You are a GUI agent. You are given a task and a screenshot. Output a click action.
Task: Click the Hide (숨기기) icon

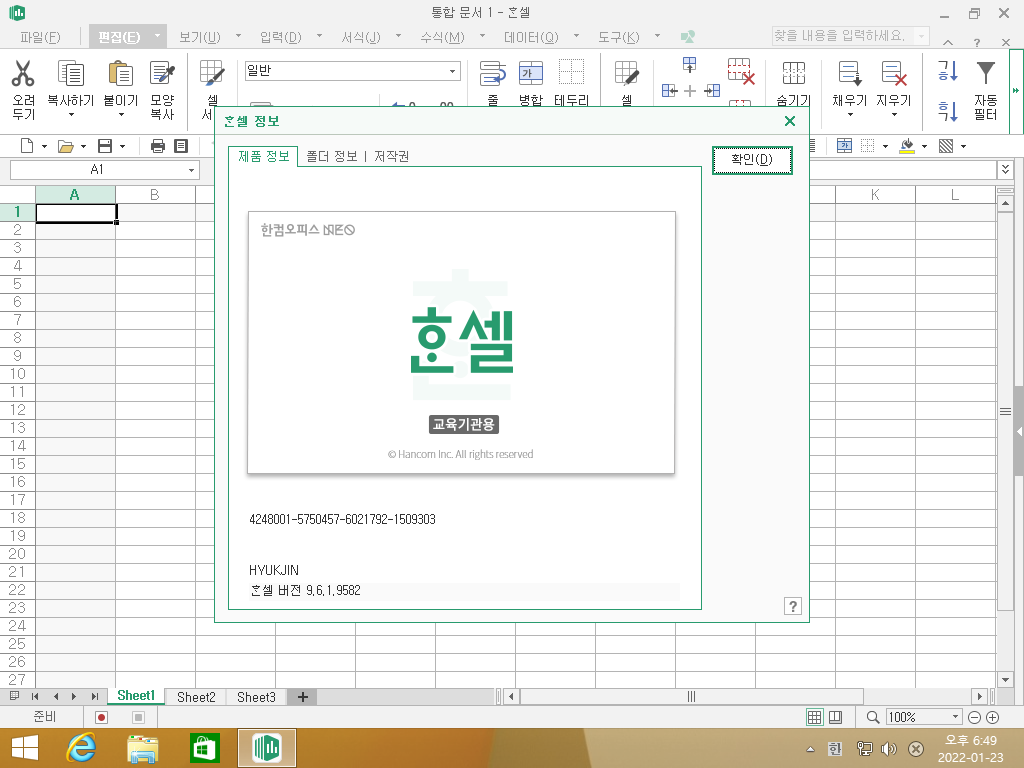coord(793,73)
